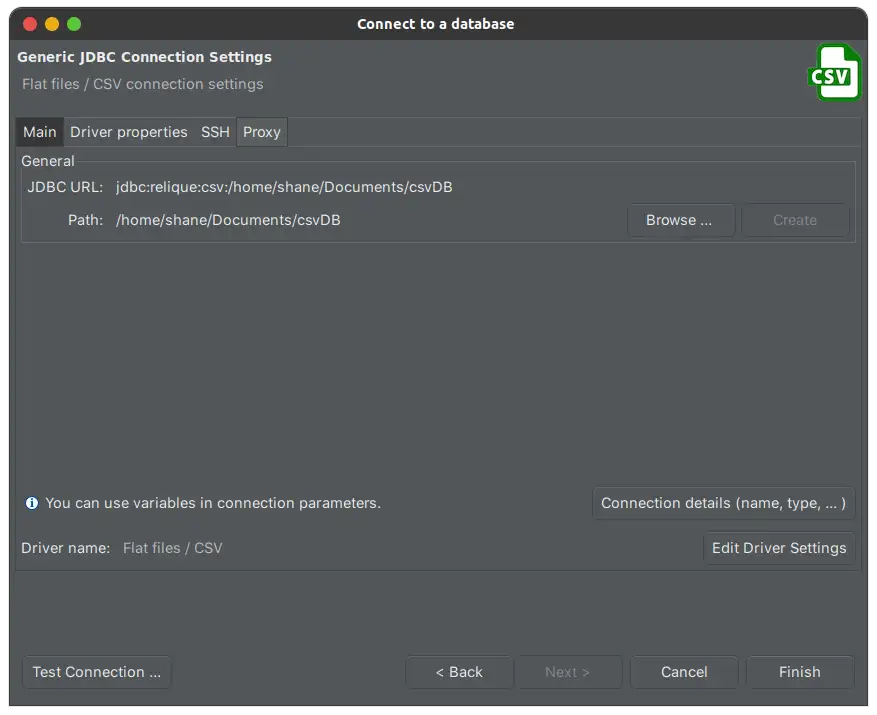Click the 'General' group label

click(x=48, y=161)
